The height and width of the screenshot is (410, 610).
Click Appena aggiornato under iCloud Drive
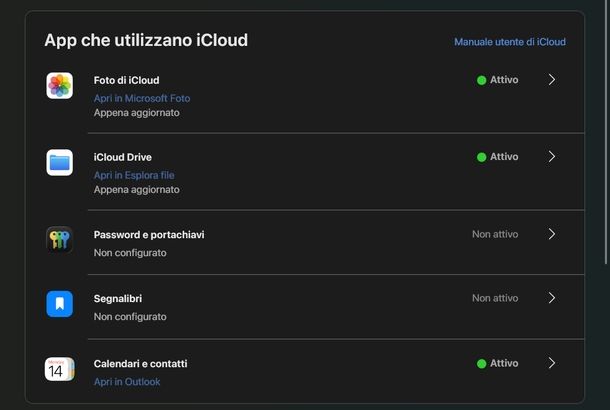point(137,190)
